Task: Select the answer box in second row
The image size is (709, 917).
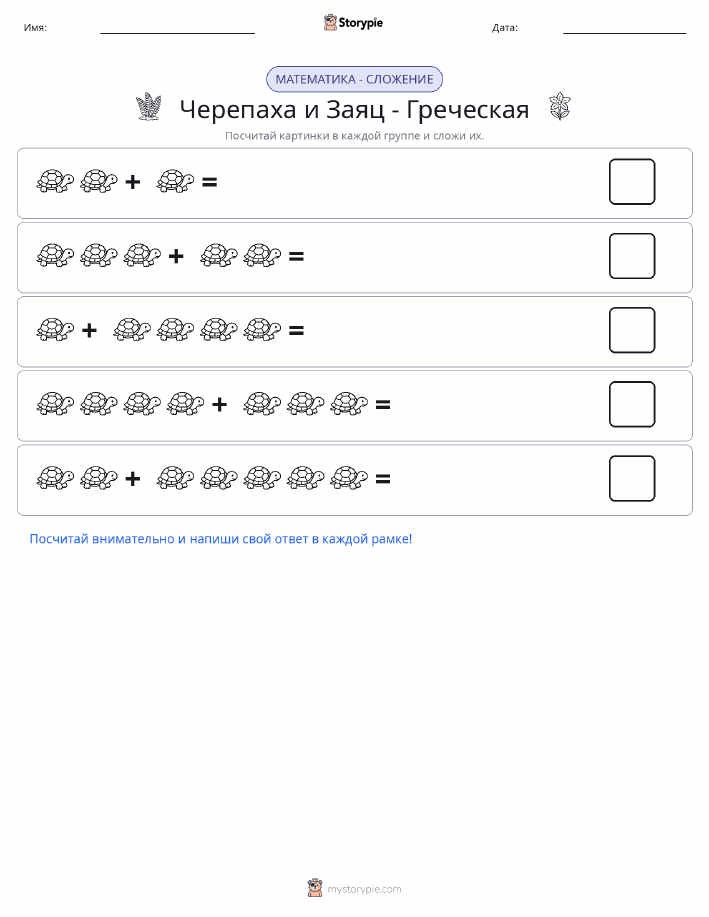Action: (632, 256)
